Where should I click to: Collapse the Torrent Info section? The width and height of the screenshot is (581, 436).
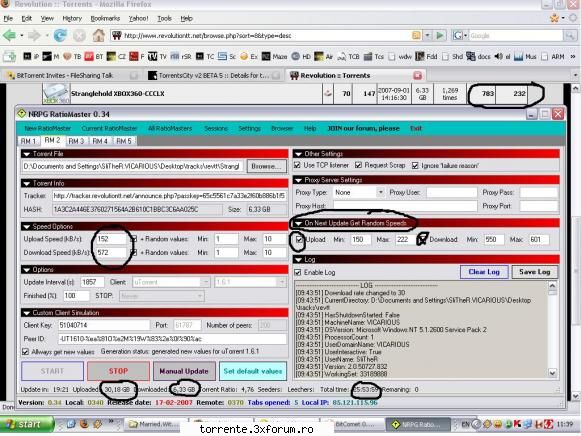pyautogui.click(x=27, y=183)
